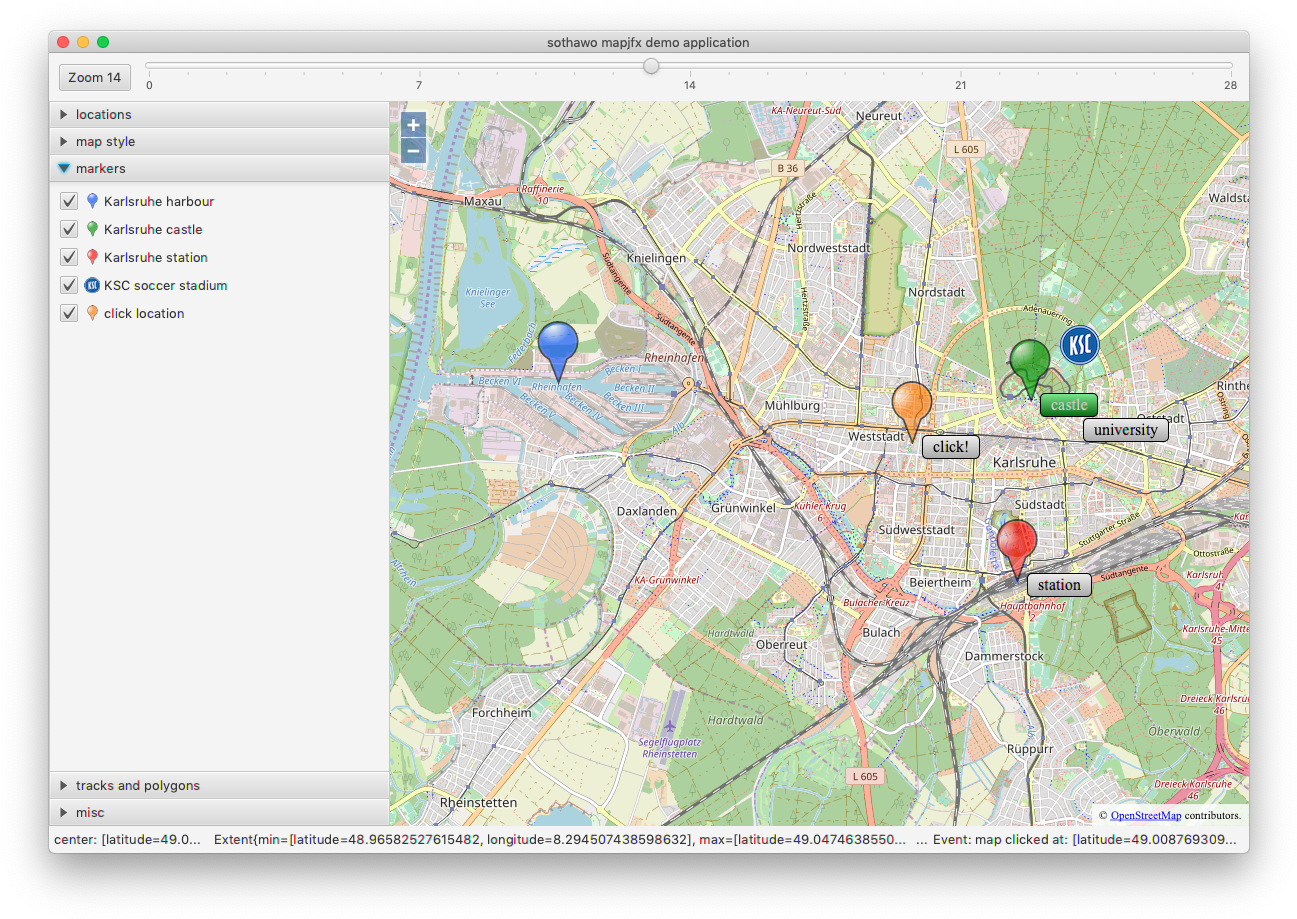This screenshot has width=1297, height=919.
Task: Click the red station marker pin on map
Action: pyautogui.click(x=1017, y=549)
